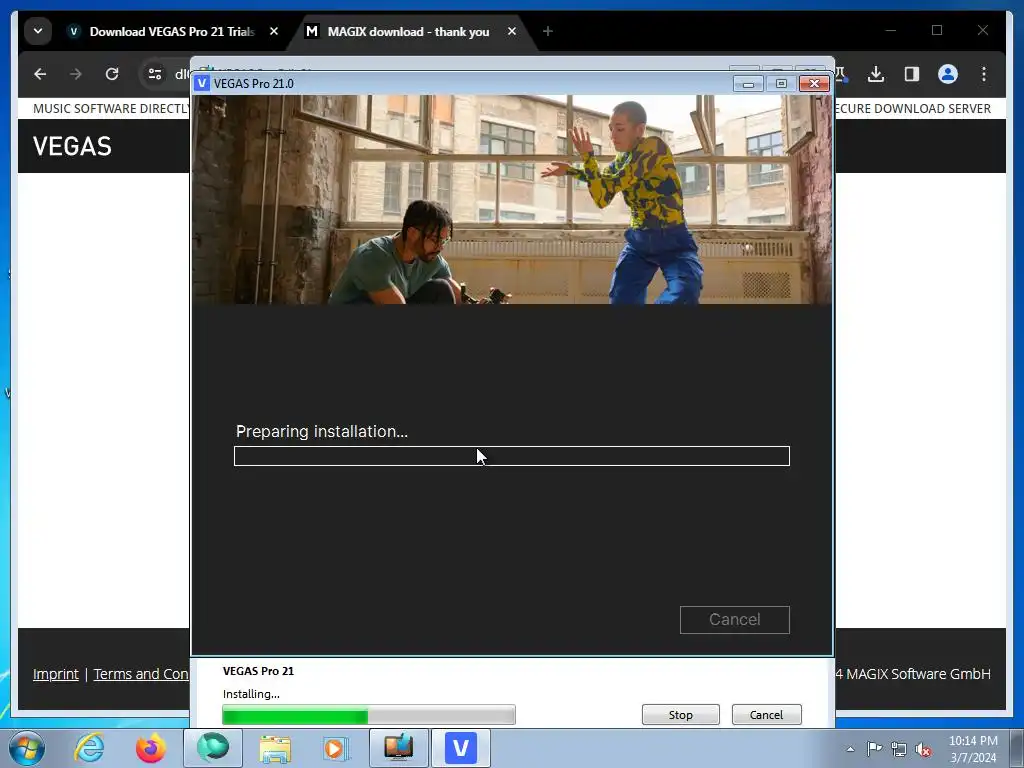Close the Download VEGAS Pro 21 Trials tab

pyautogui.click(x=274, y=31)
